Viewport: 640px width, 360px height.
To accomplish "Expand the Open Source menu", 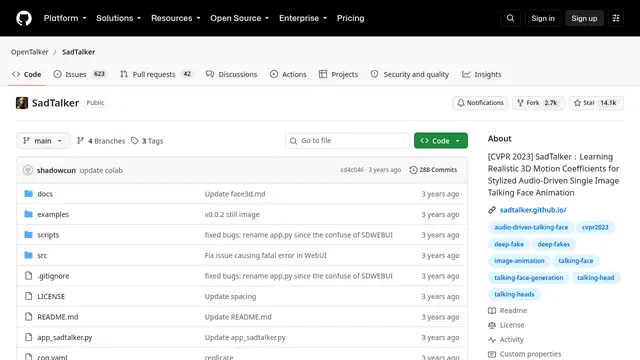I will [240, 18].
